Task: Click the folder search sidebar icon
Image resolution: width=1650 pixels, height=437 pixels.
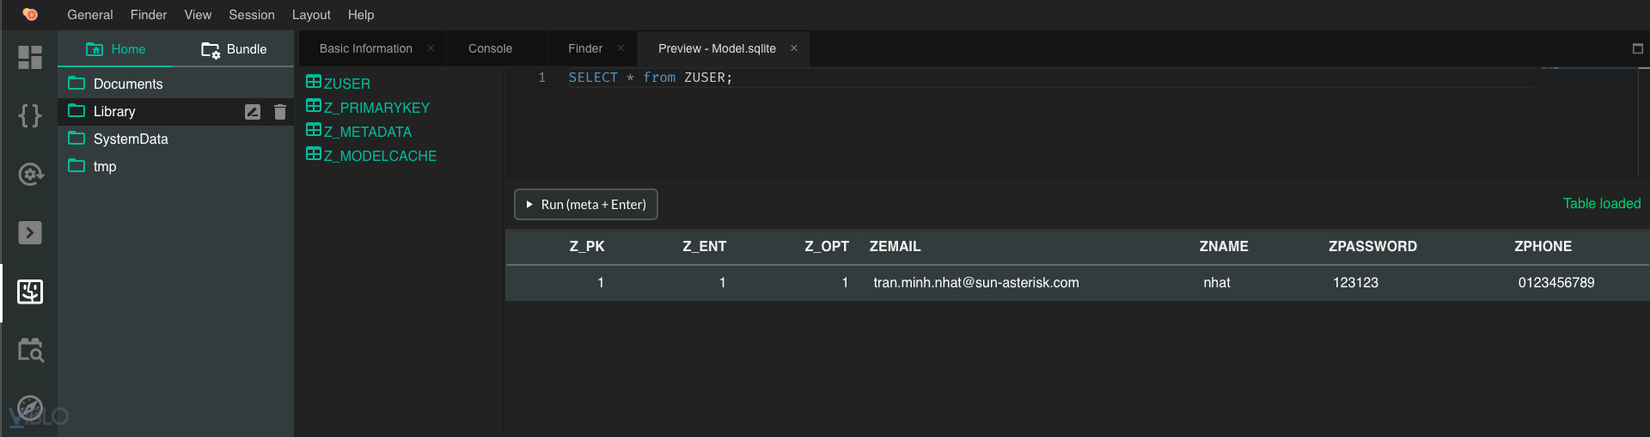Action: click(x=30, y=350)
